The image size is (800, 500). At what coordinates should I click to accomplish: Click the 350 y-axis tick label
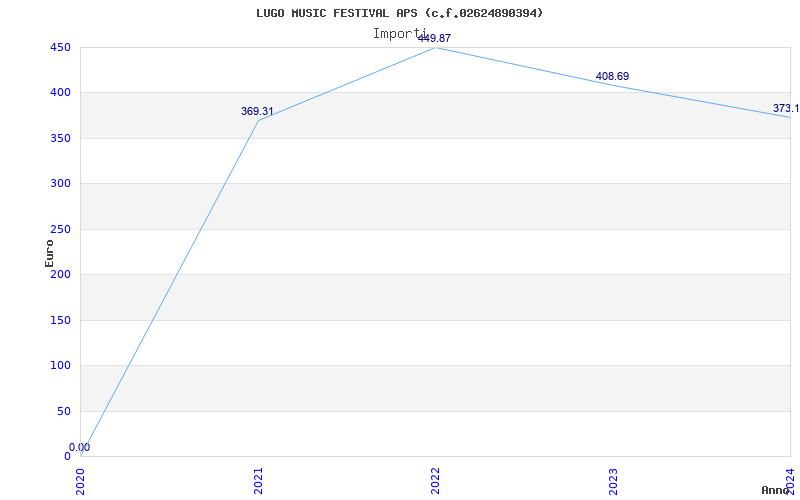tap(59, 138)
